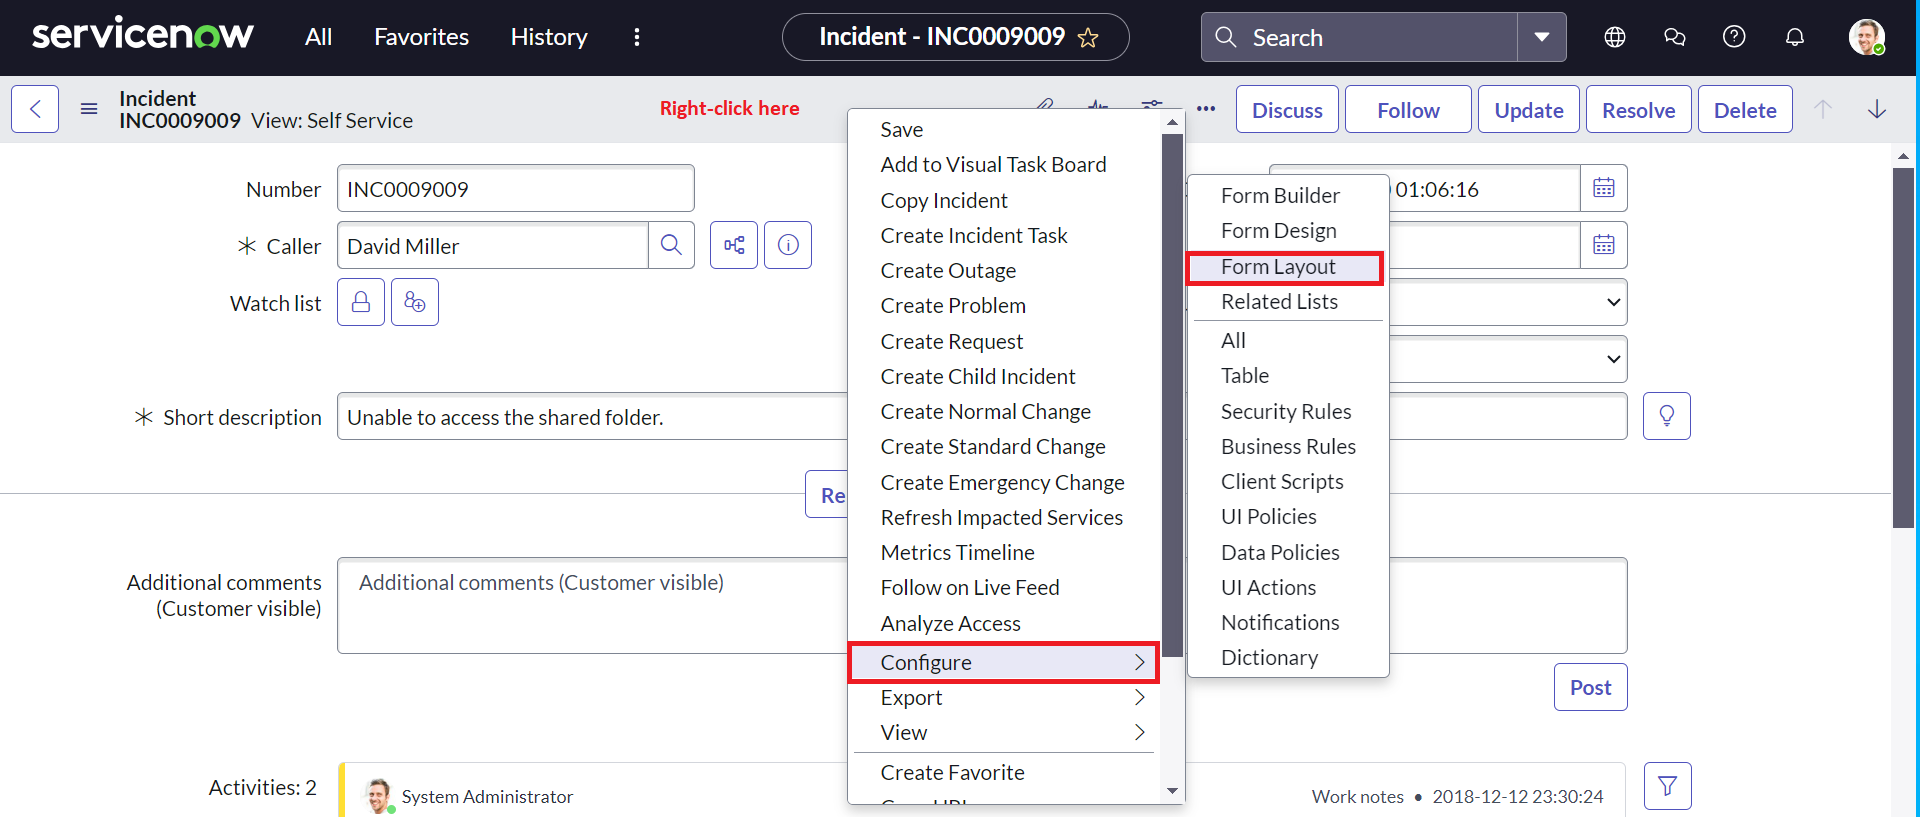Expand the search scope dropdown arrow
Viewport: 1920px width, 817px height.
pos(1542,37)
